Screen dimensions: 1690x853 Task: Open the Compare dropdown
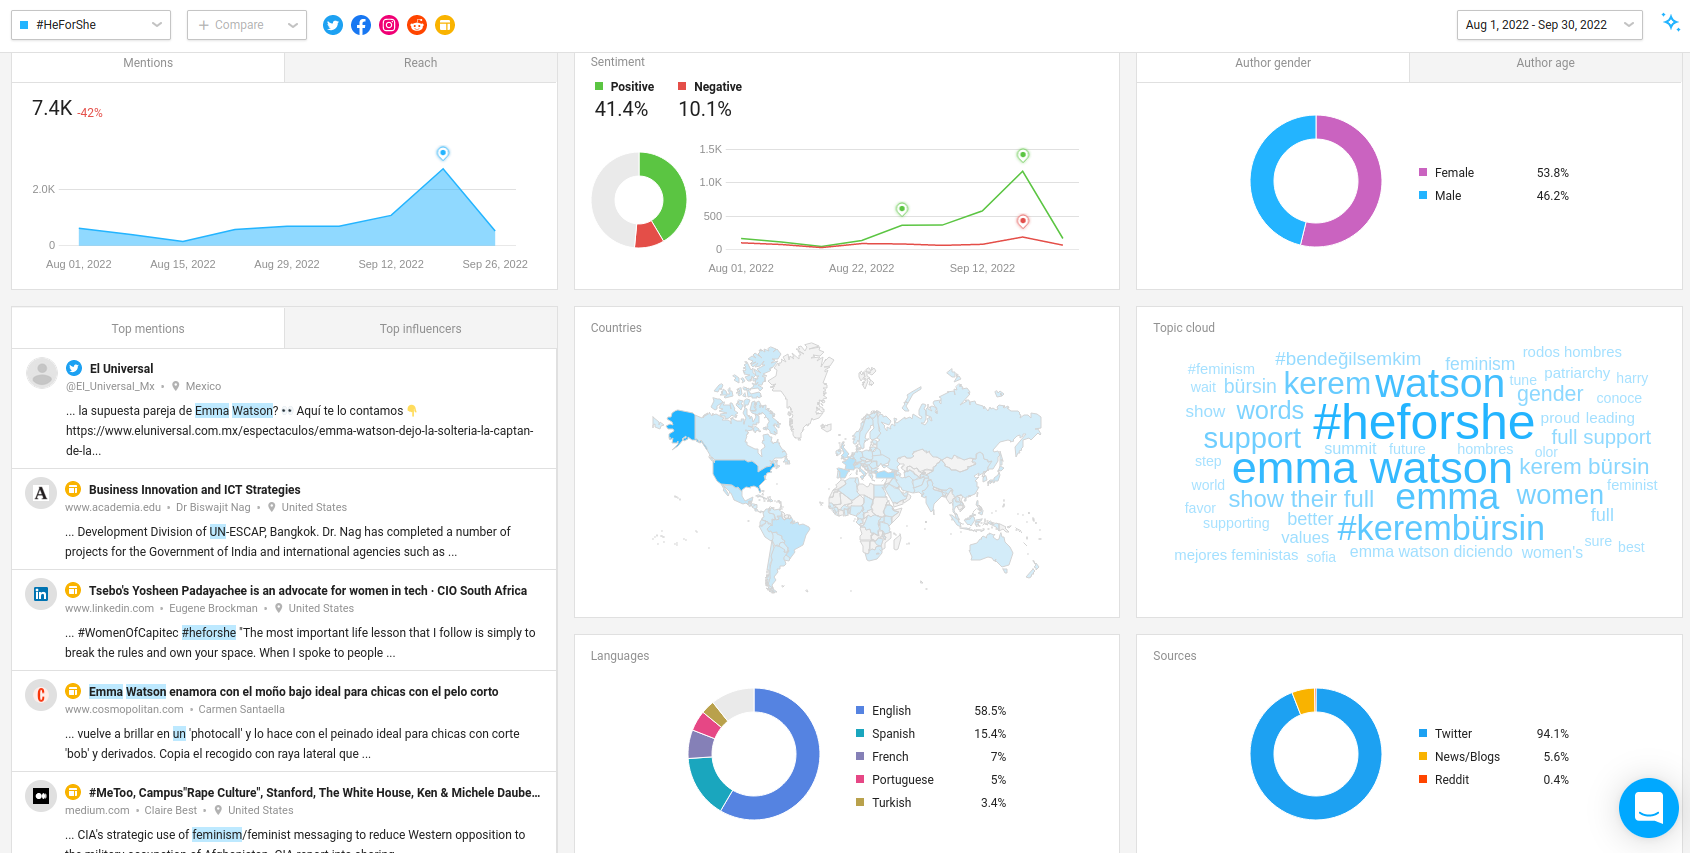246,25
